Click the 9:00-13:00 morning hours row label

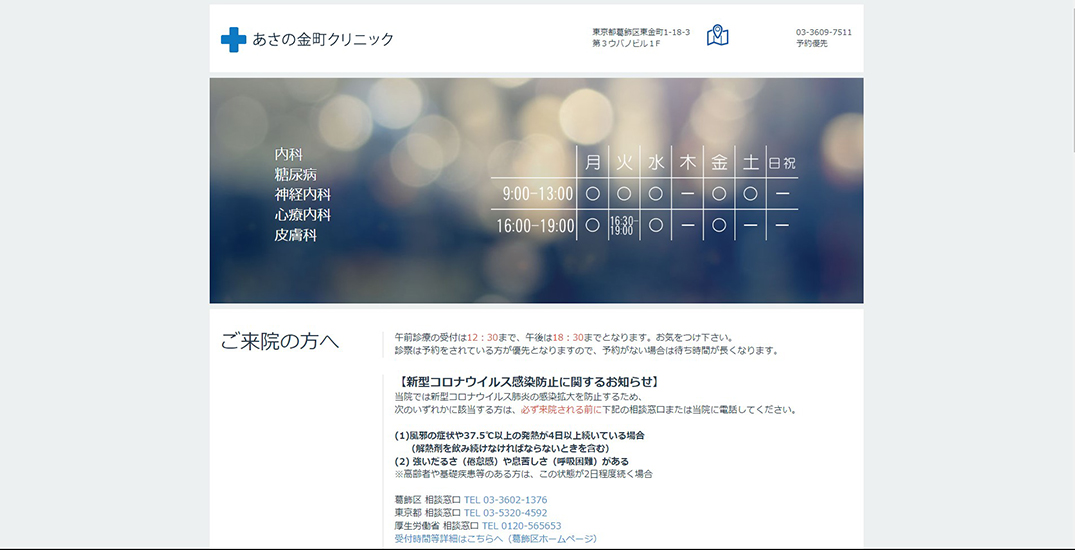tap(538, 194)
